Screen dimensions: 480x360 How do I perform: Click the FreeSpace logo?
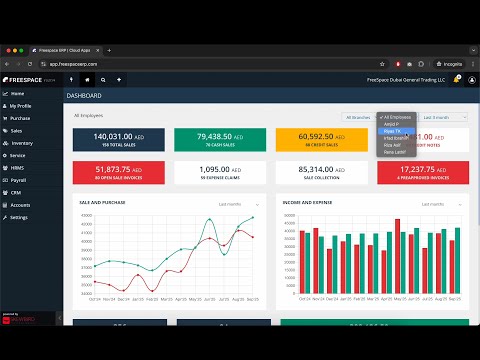[x=29, y=80]
